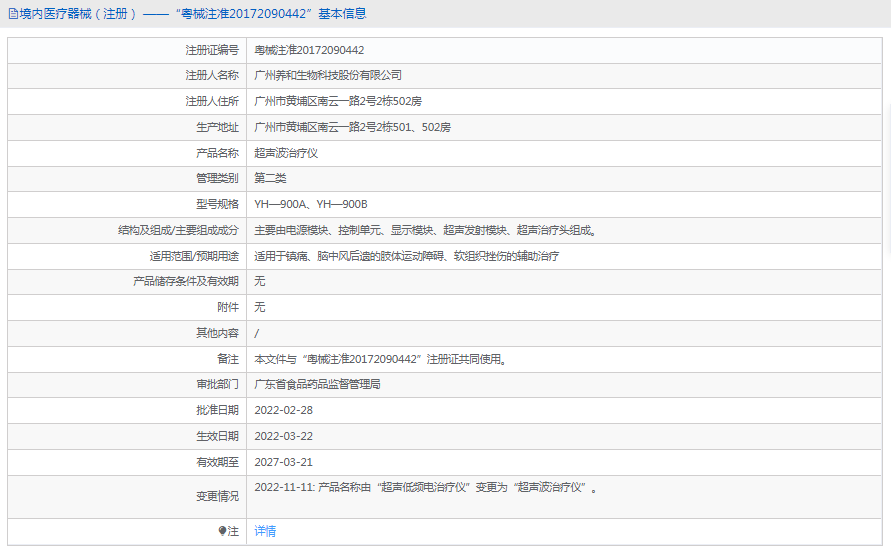Select model value YH—900A、YH—900B
The image size is (891, 553).
click(x=311, y=204)
